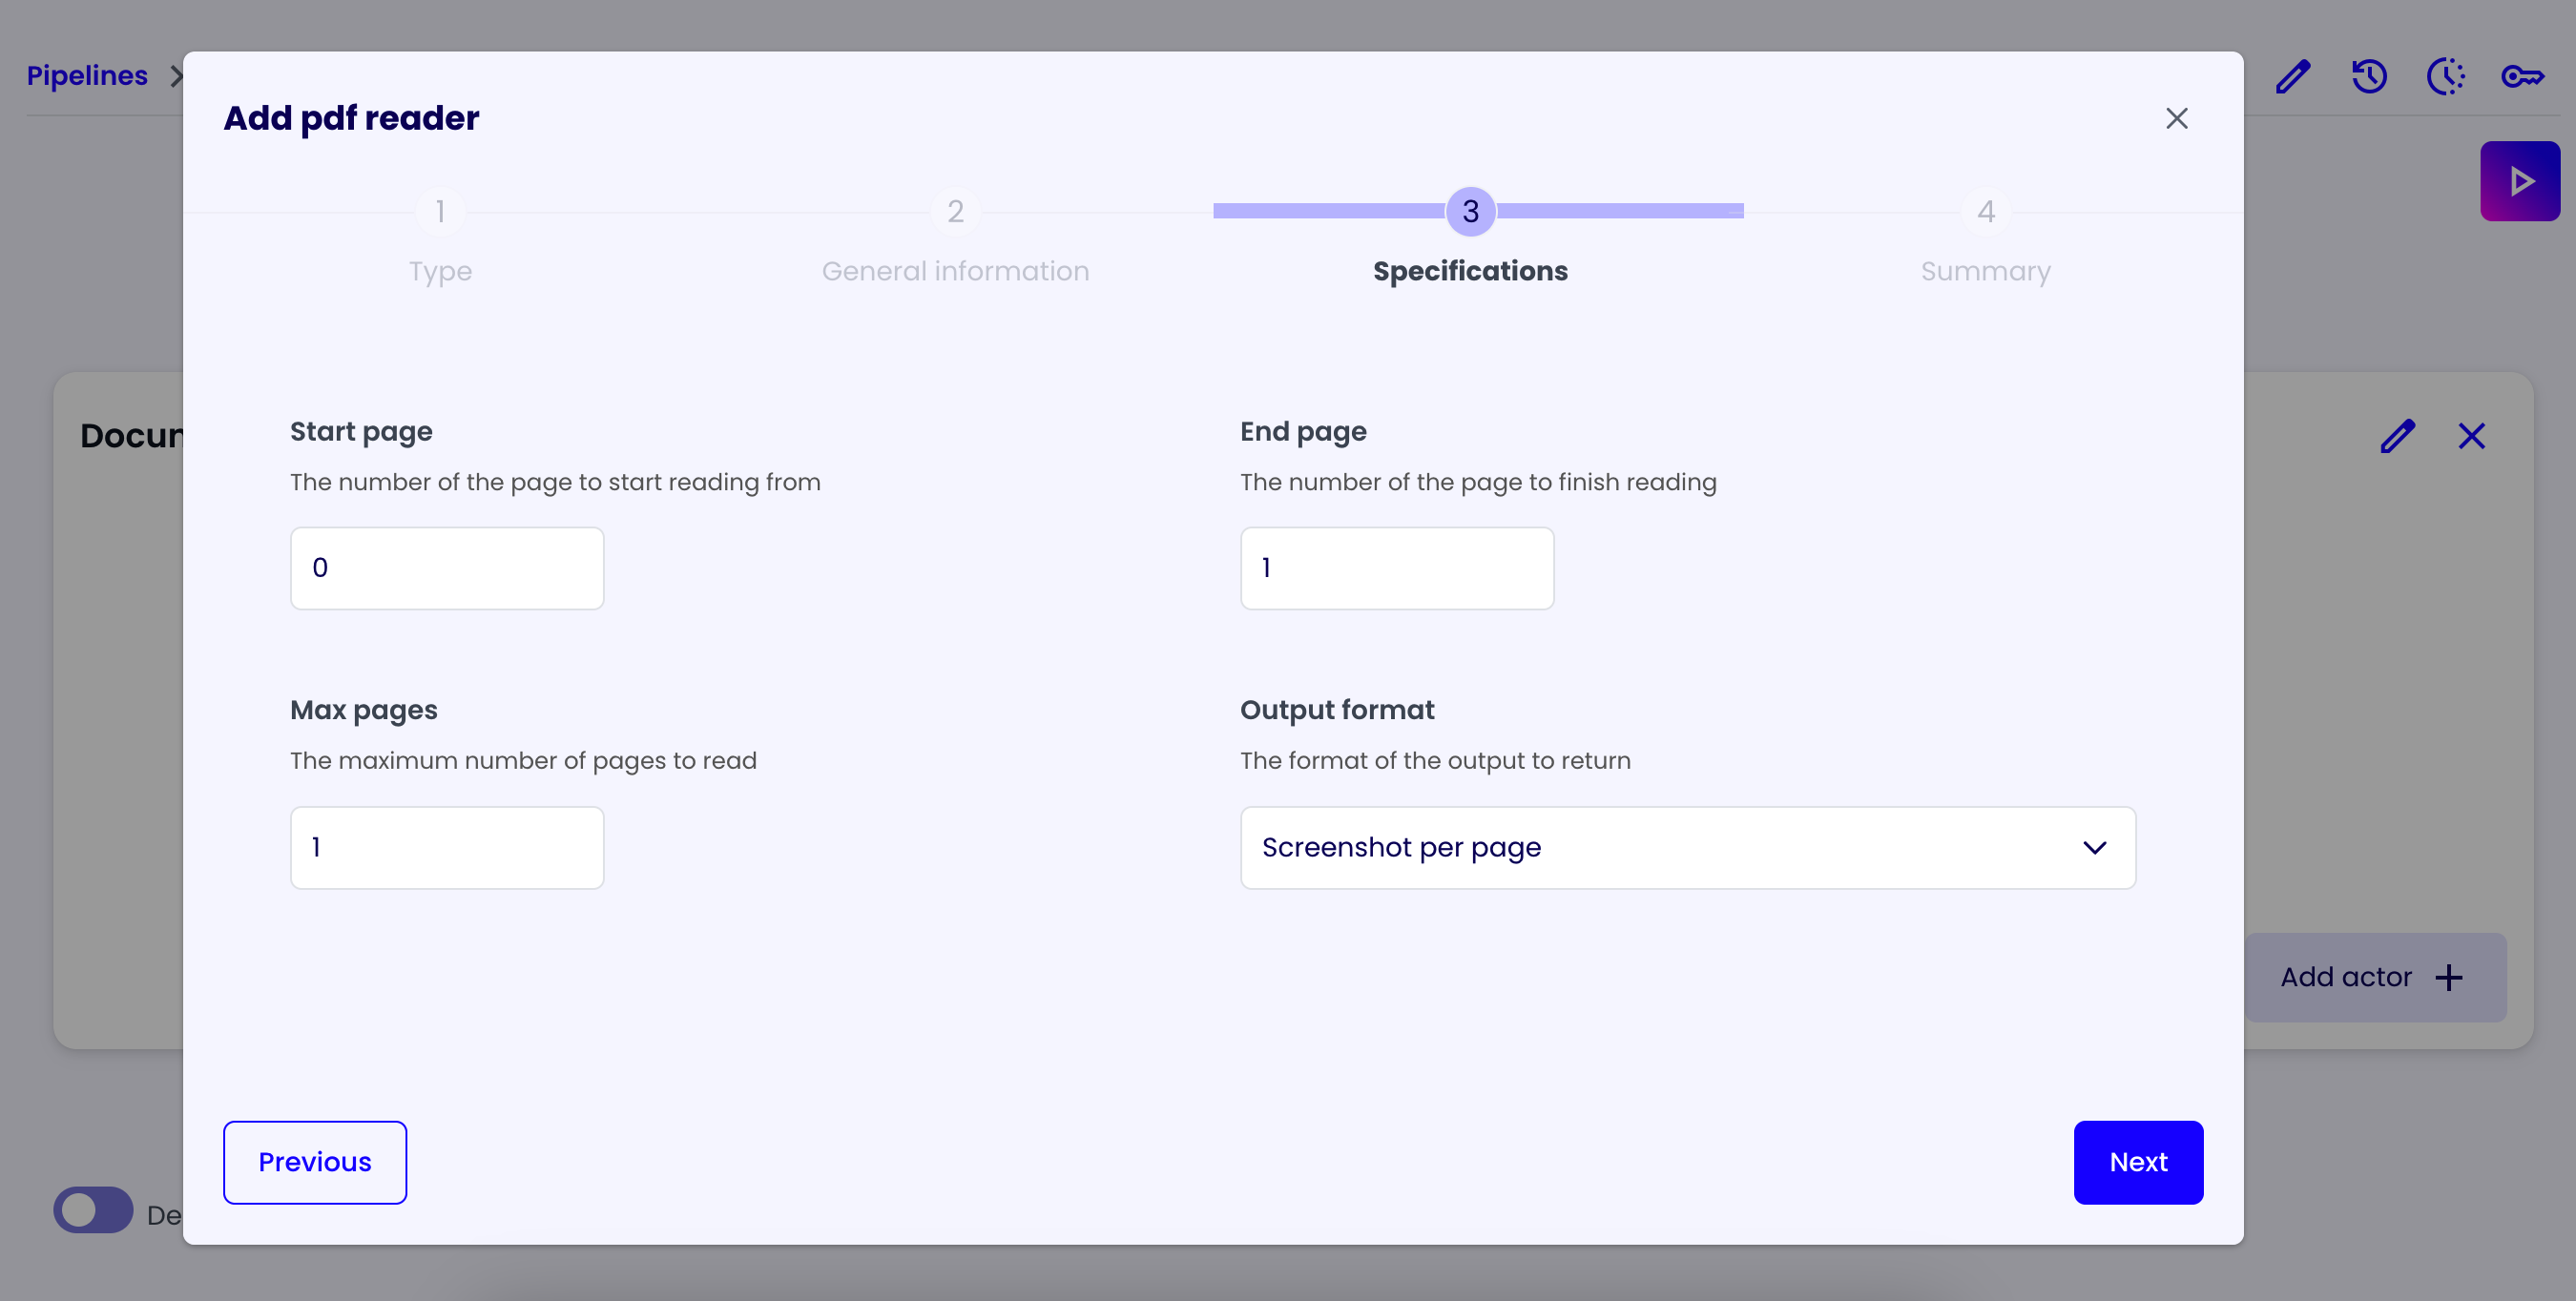Open the key credentials icon
Screen dimensions: 2576x1301
click(2522, 76)
